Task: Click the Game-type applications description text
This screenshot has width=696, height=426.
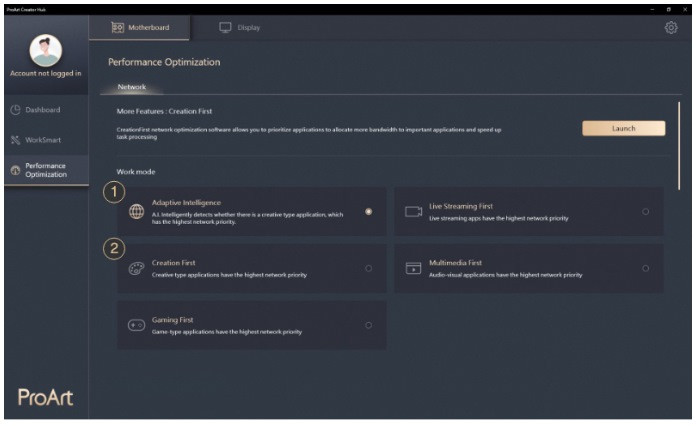Action: (227, 331)
